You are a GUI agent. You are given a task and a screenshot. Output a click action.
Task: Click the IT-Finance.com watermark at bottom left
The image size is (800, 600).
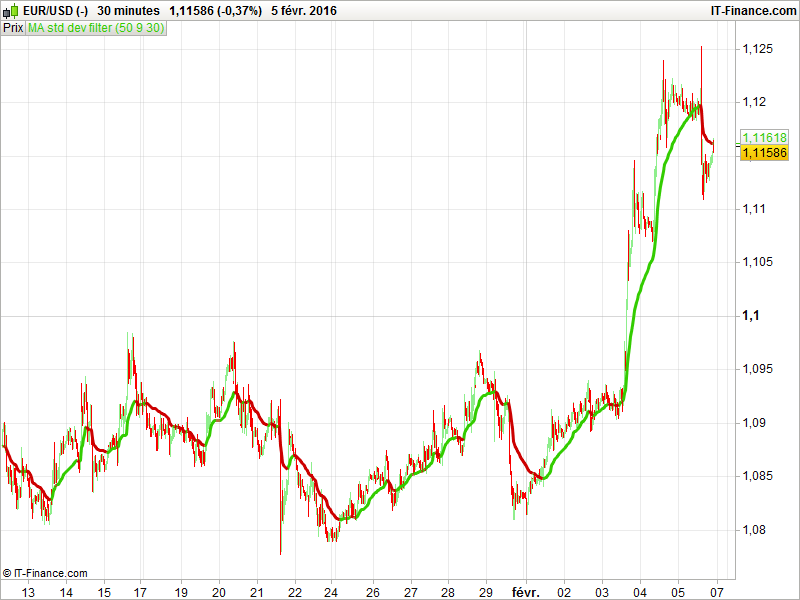(x=48, y=572)
